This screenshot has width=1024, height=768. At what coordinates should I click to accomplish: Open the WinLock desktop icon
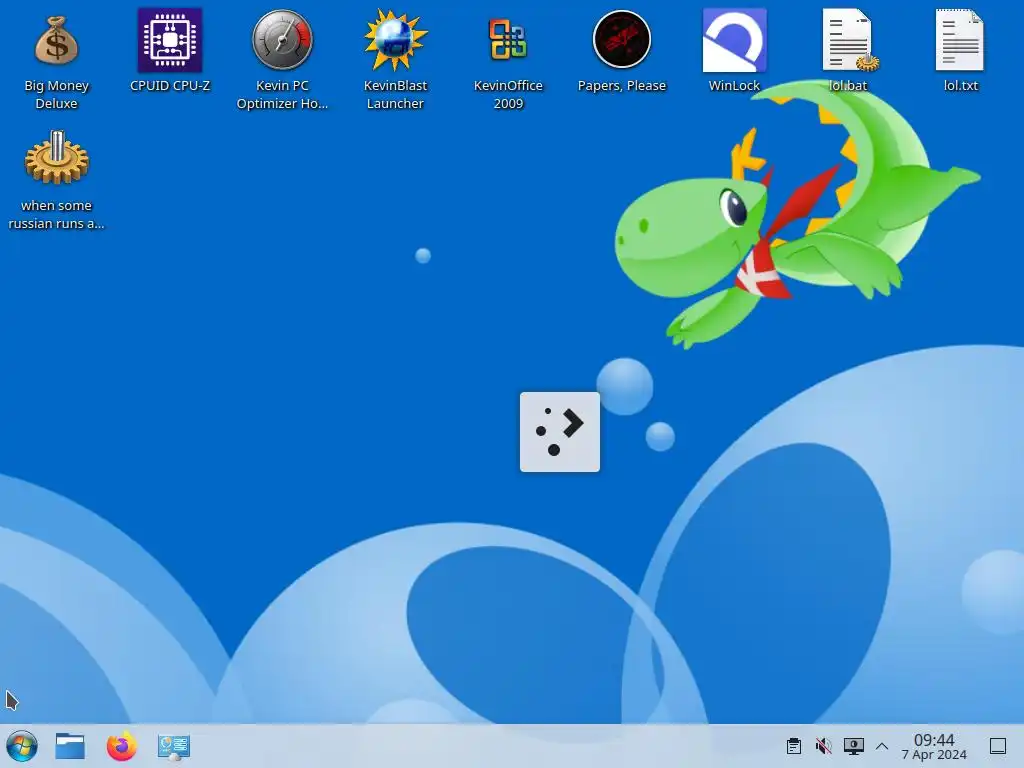[734, 40]
